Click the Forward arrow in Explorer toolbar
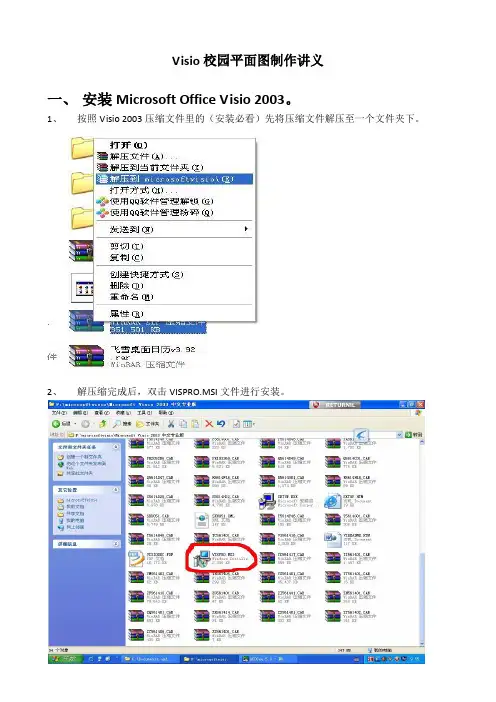Screen dimensions: 496x702 pos(86,424)
